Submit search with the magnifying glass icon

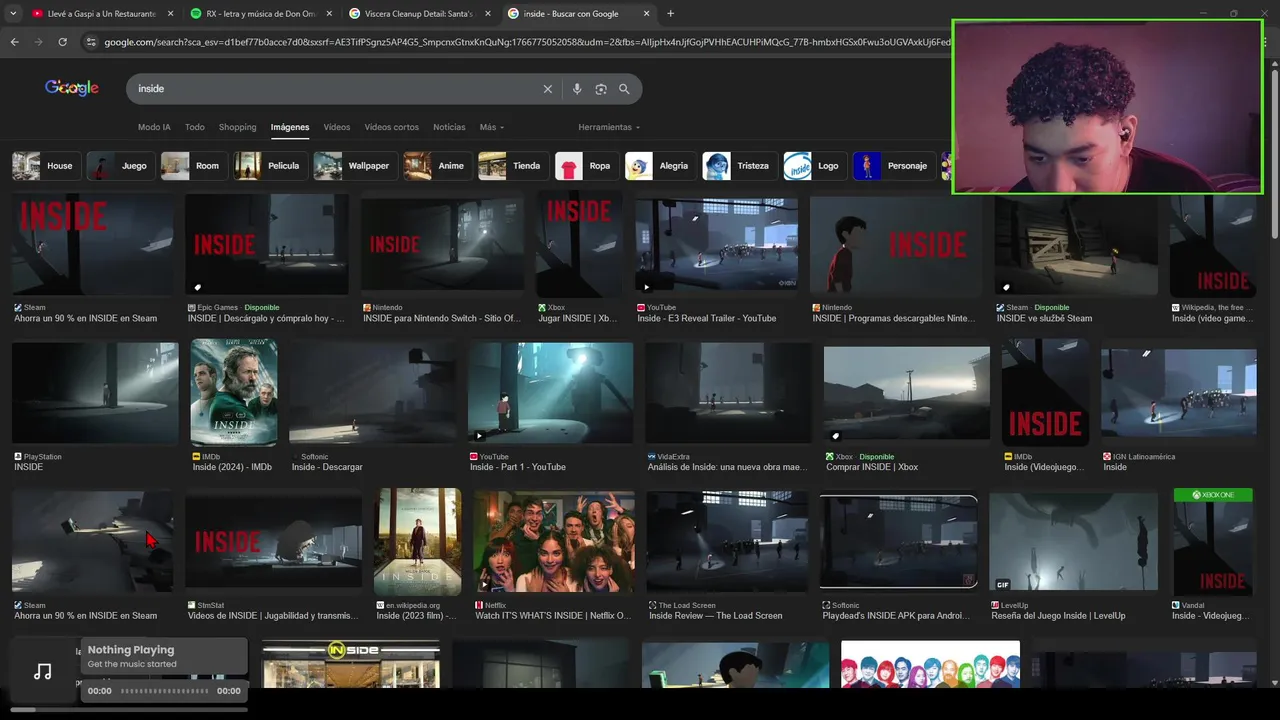(x=624, y=89)
